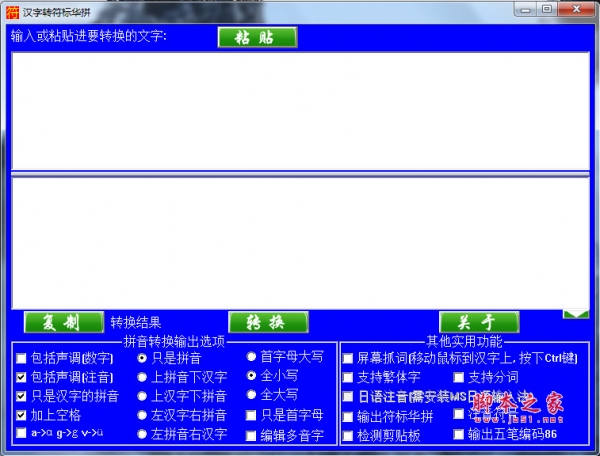Maximize the 汉字转符标华拼 window
Image resolution: width=600 pixels, height=456 pixels.
547,9
